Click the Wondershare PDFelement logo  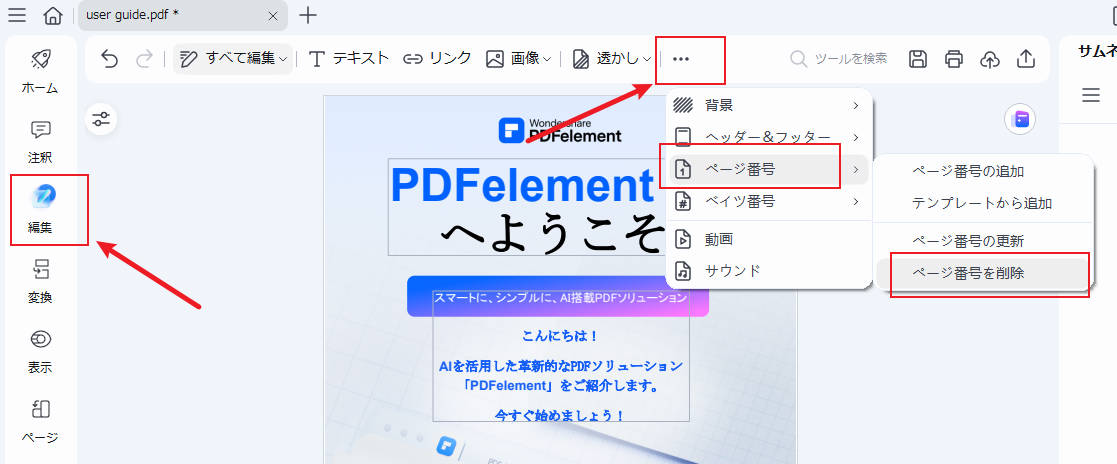click(x=560, y=130)
